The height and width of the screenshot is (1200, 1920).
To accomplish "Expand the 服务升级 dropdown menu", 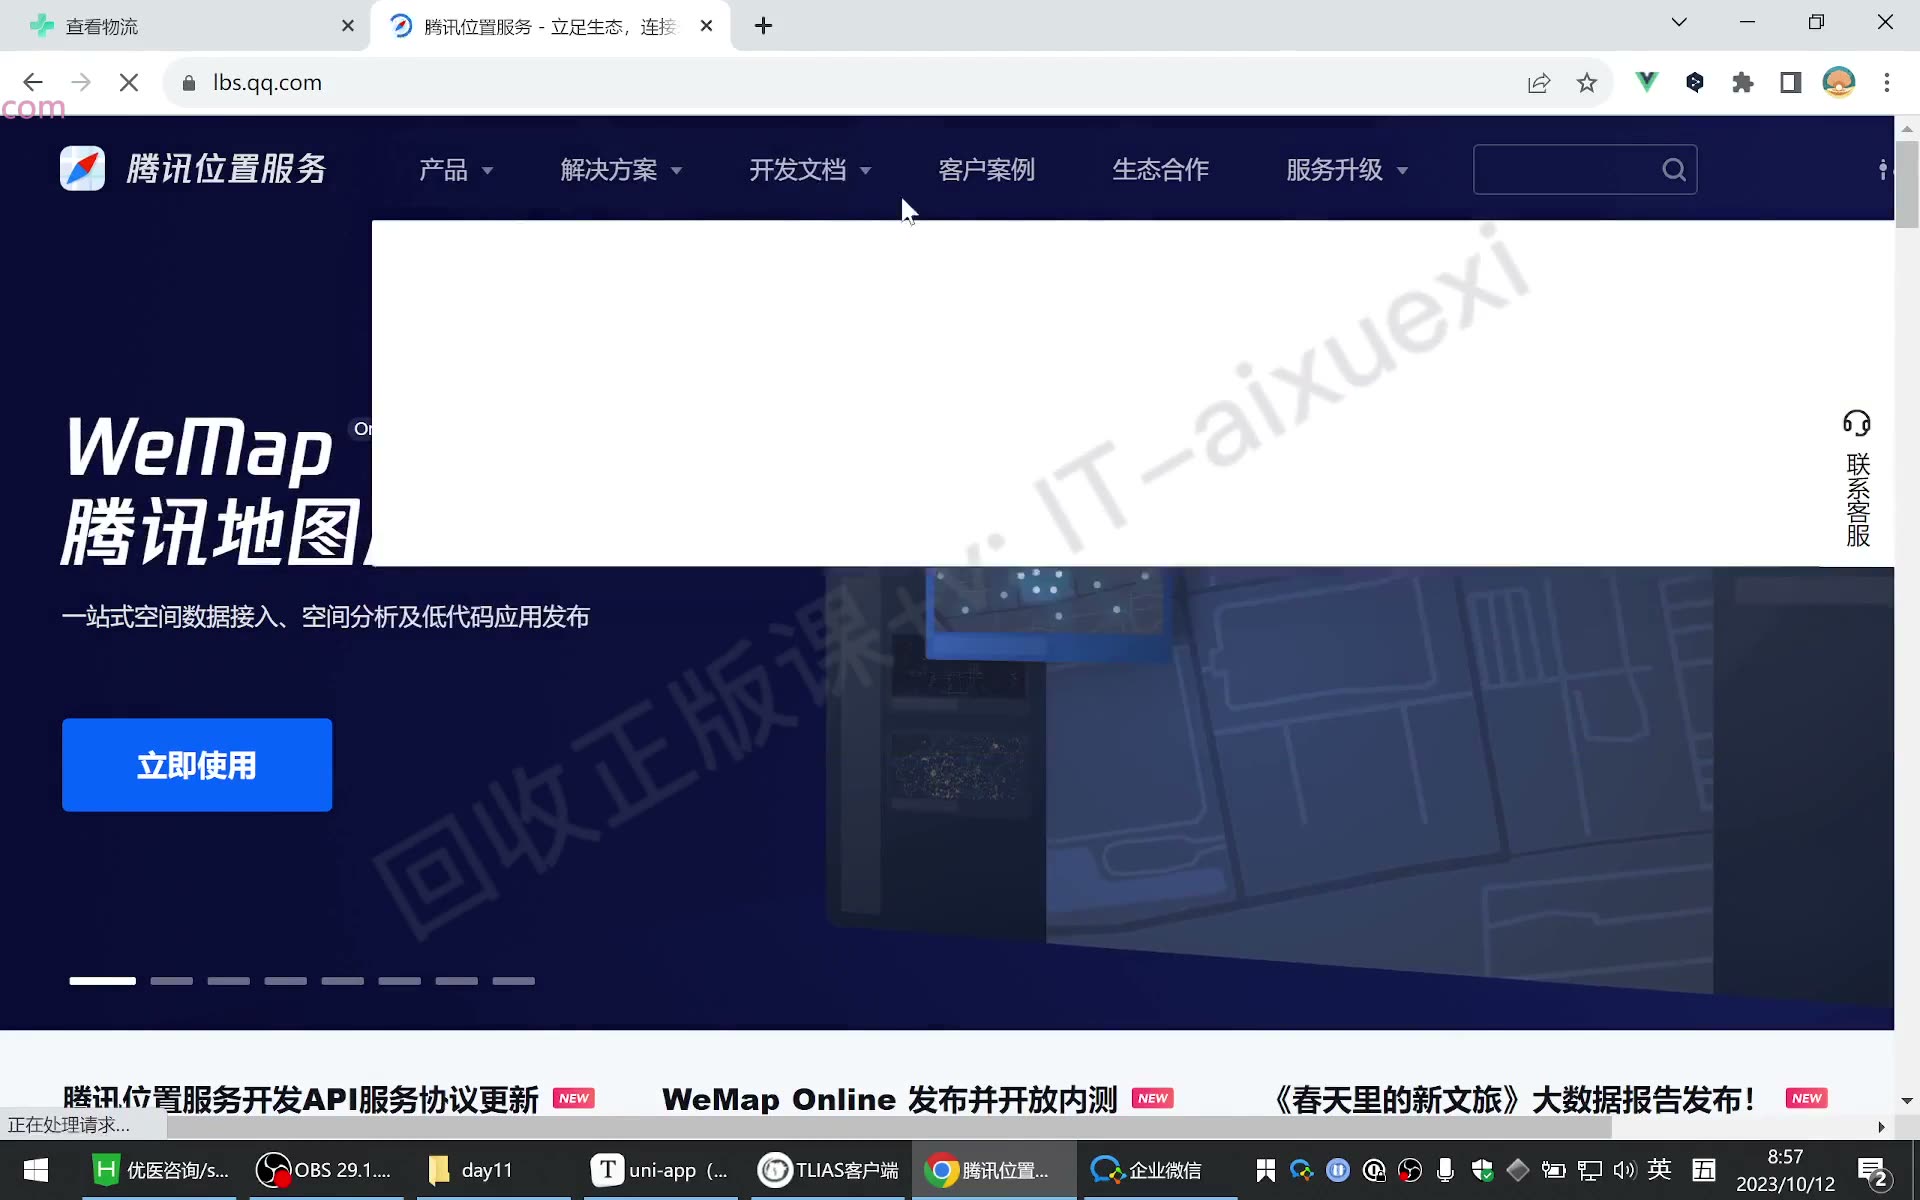I will tap(1347, 170).
